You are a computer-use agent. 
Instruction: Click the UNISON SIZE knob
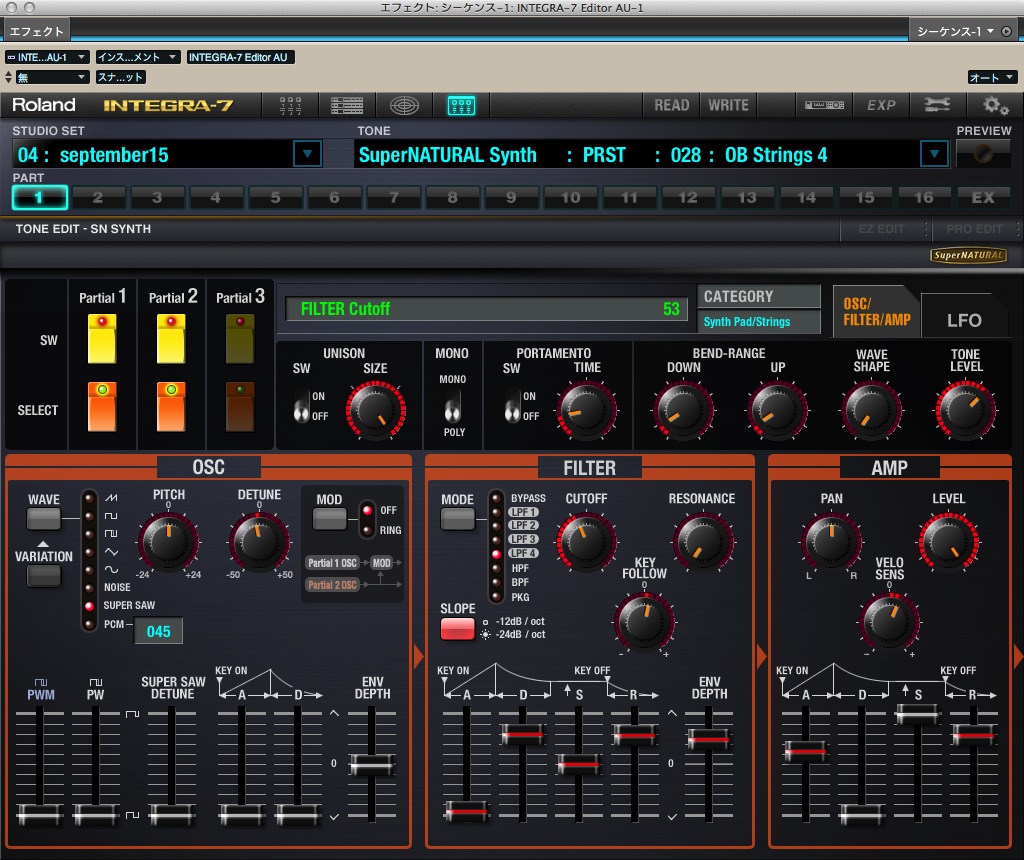[376, 411]
